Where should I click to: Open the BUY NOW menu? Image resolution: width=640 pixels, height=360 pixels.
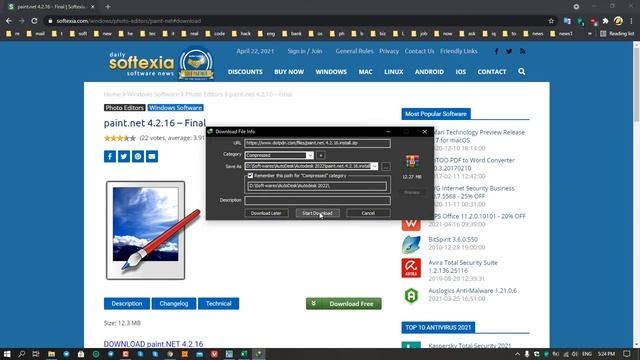289,72
